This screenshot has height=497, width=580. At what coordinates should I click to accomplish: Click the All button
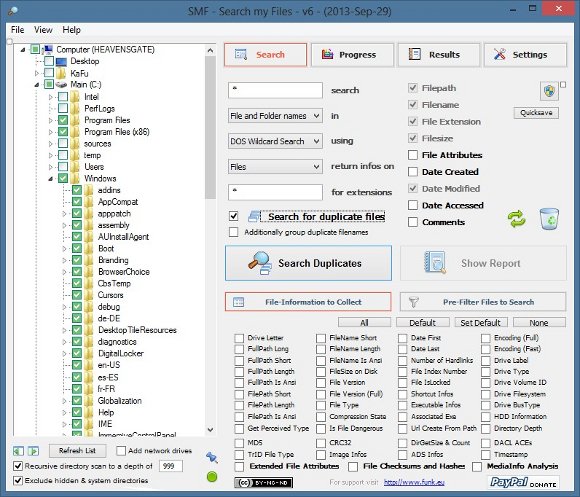click(364, 322)
